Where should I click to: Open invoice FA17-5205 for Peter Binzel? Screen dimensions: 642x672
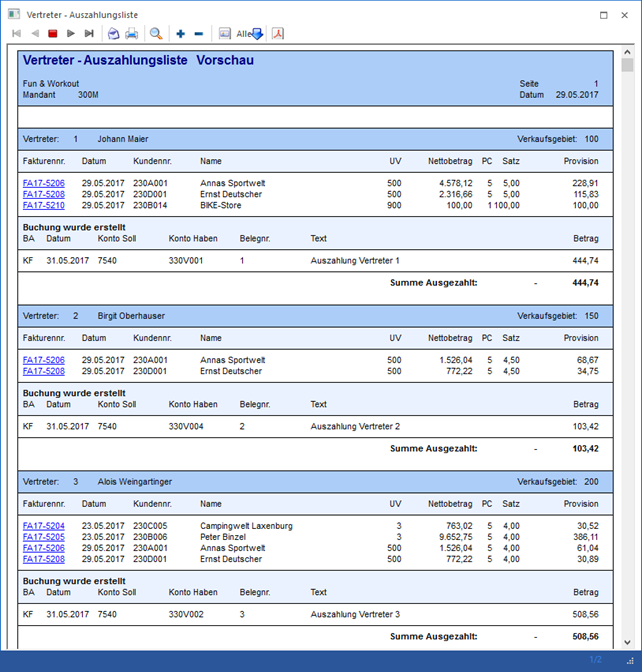coord(43,537)
